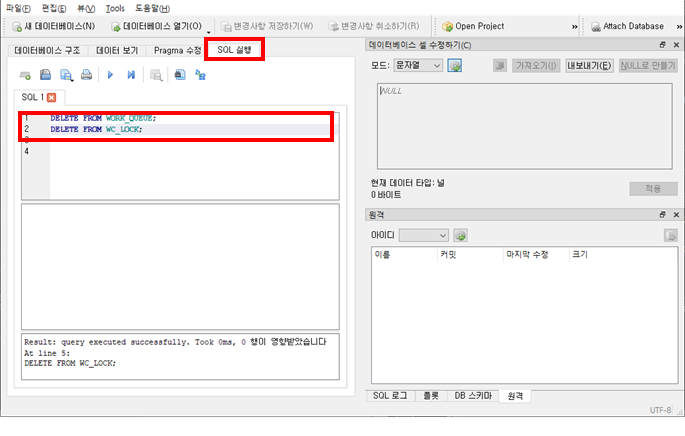Open the 편집(E) menu
The image size is (685, 436).
point(54,8)
